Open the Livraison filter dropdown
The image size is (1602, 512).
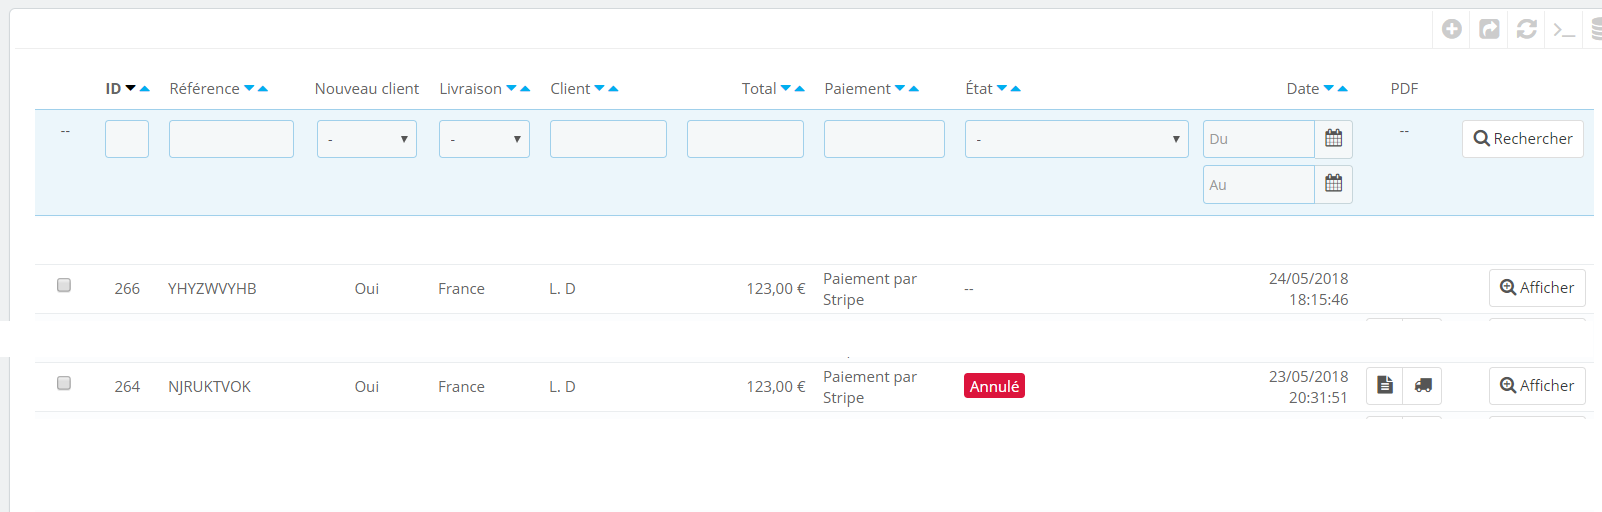(484, 139)
